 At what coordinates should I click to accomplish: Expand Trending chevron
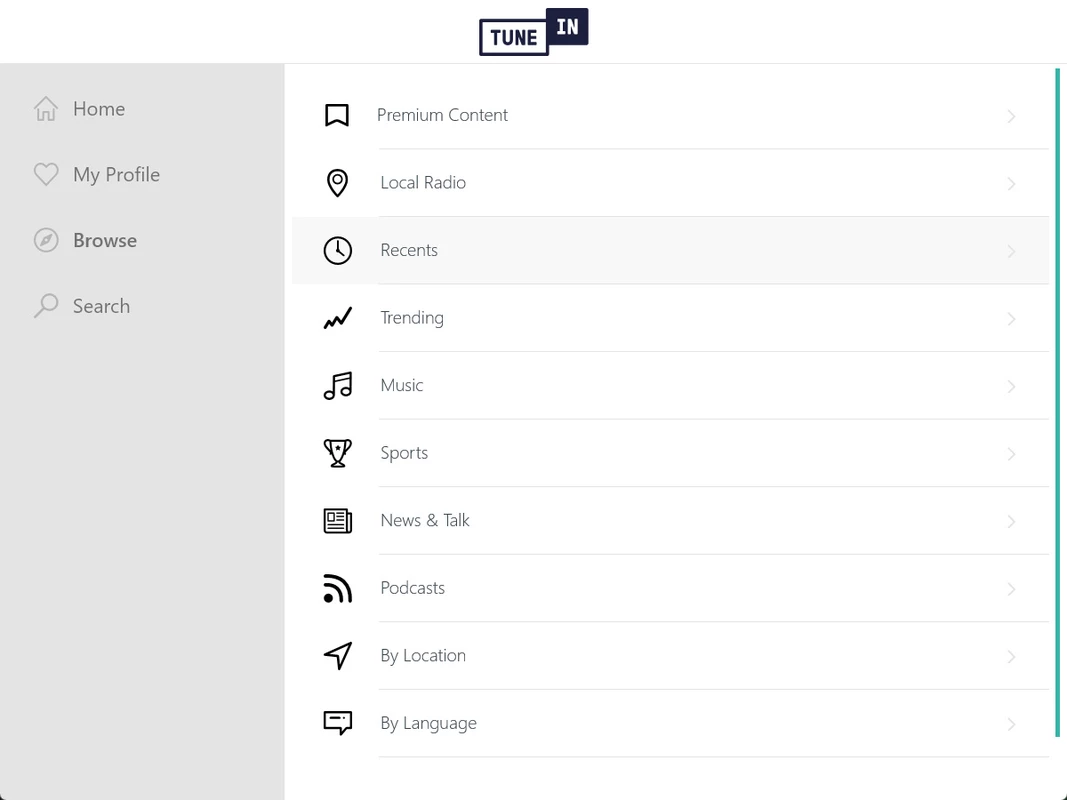pyautogui.click(x=1011, y=319)
